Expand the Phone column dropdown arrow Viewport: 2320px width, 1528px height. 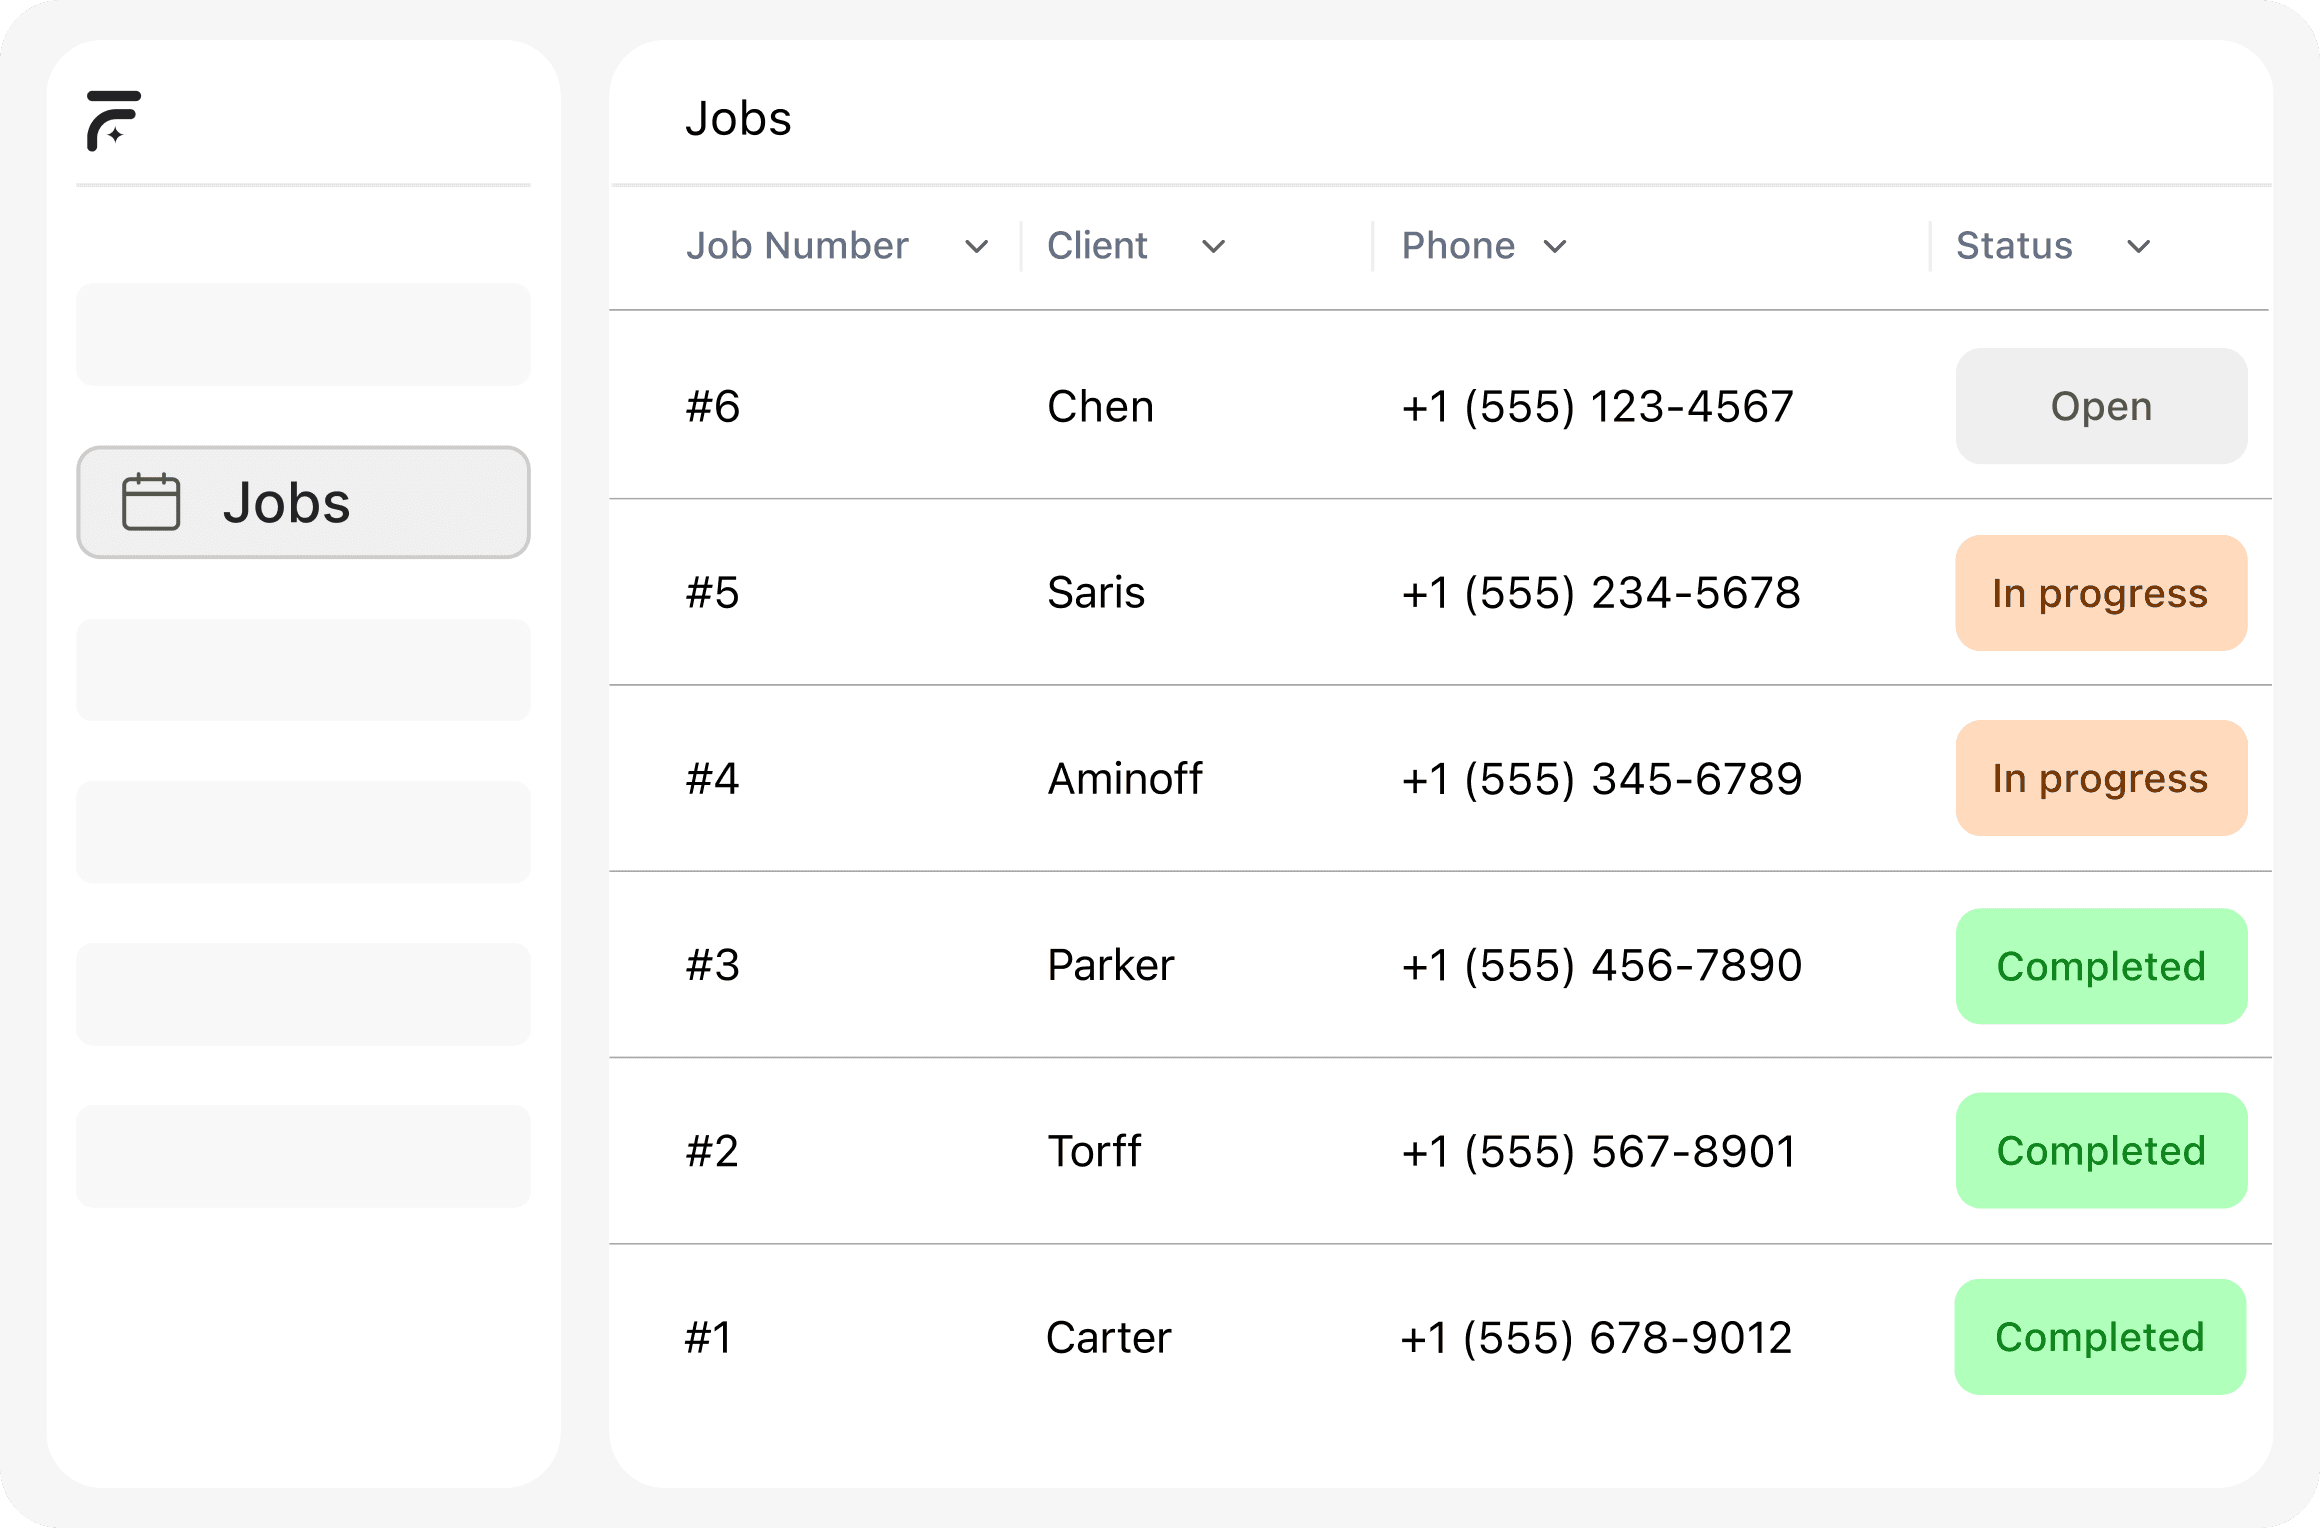(1554, 246)
